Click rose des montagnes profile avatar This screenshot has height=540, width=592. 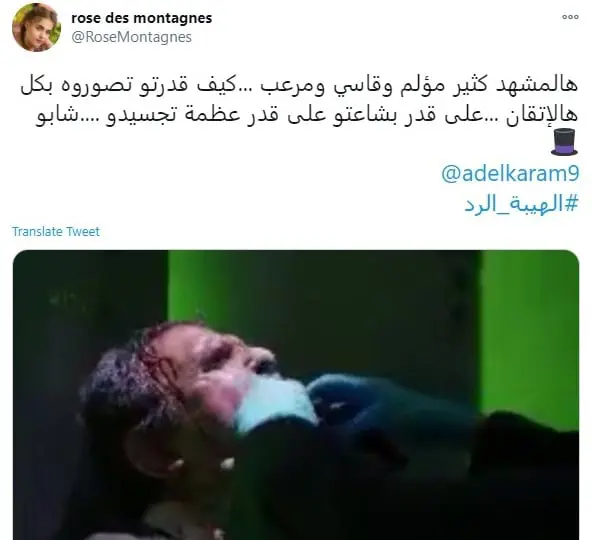(36, 28)
